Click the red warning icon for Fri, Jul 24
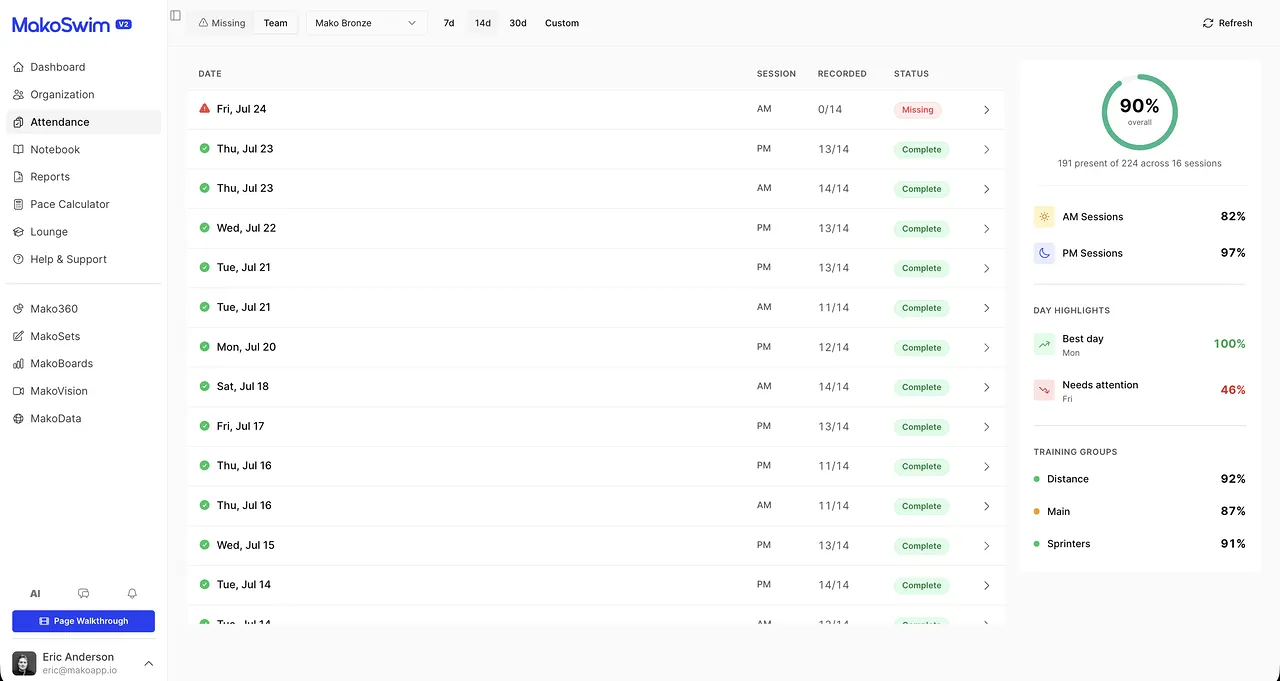 [204, 108]
